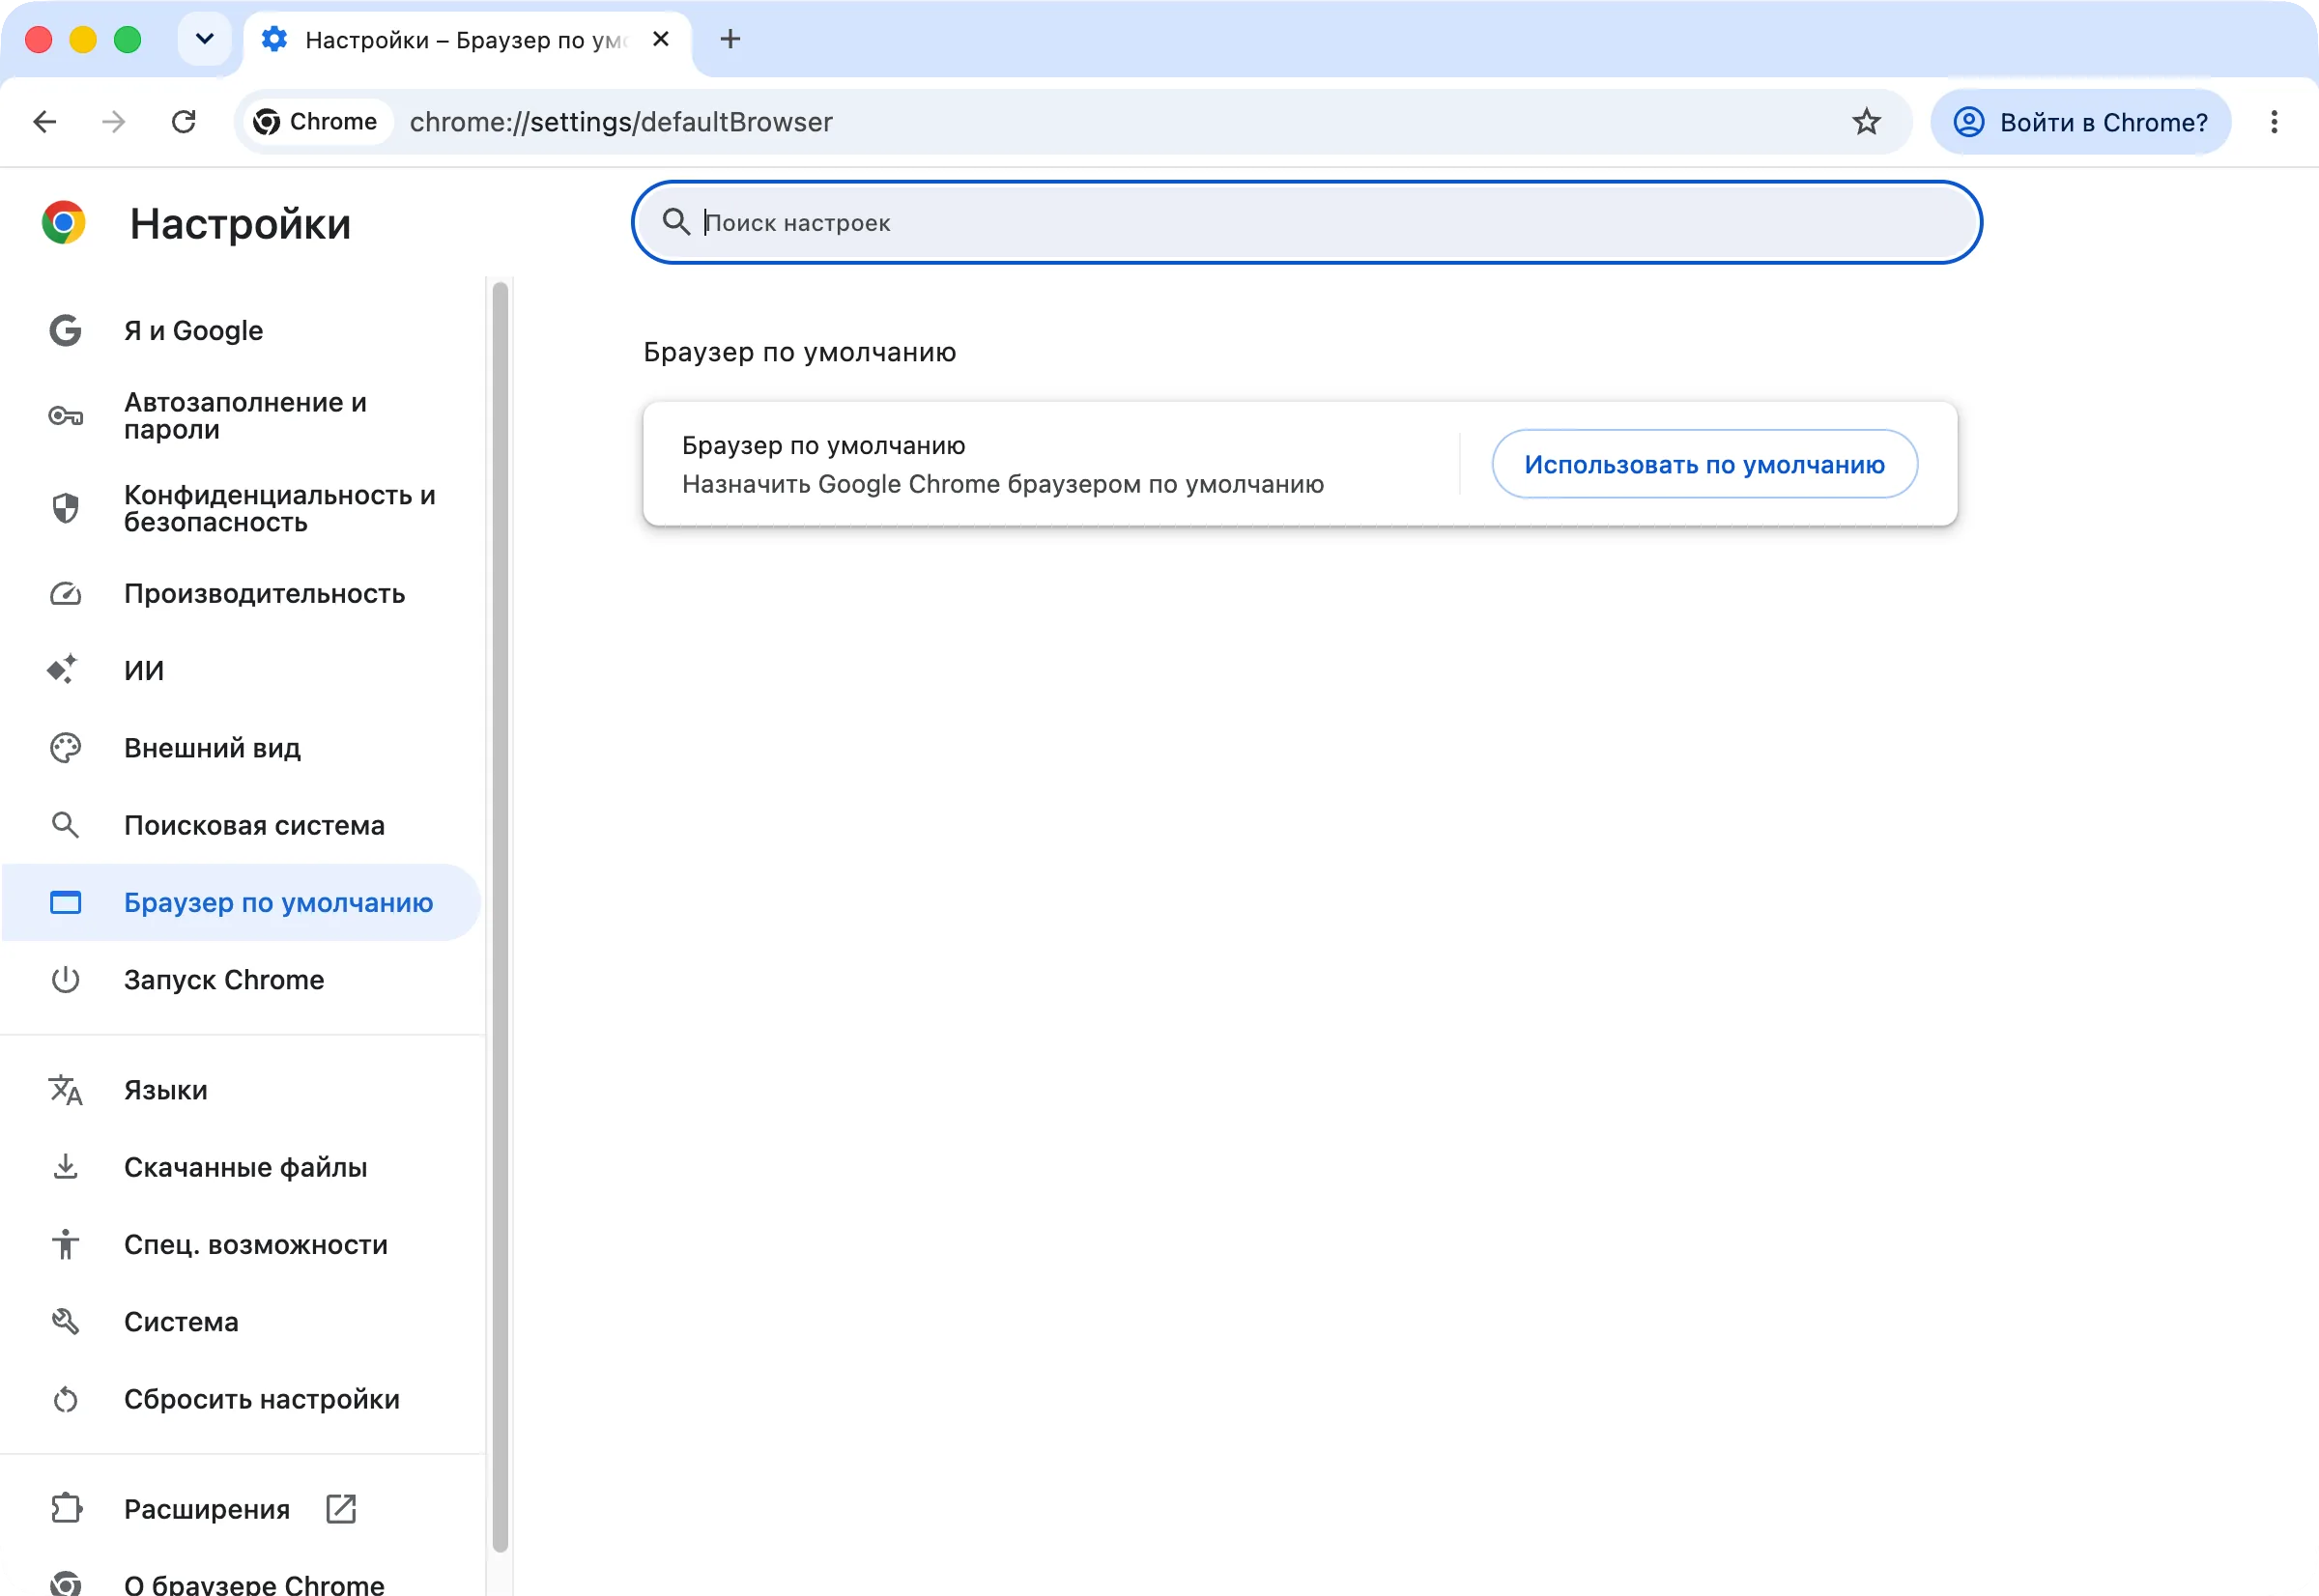
Task: Open a new tab with the plus button
Action: point(730,39)
